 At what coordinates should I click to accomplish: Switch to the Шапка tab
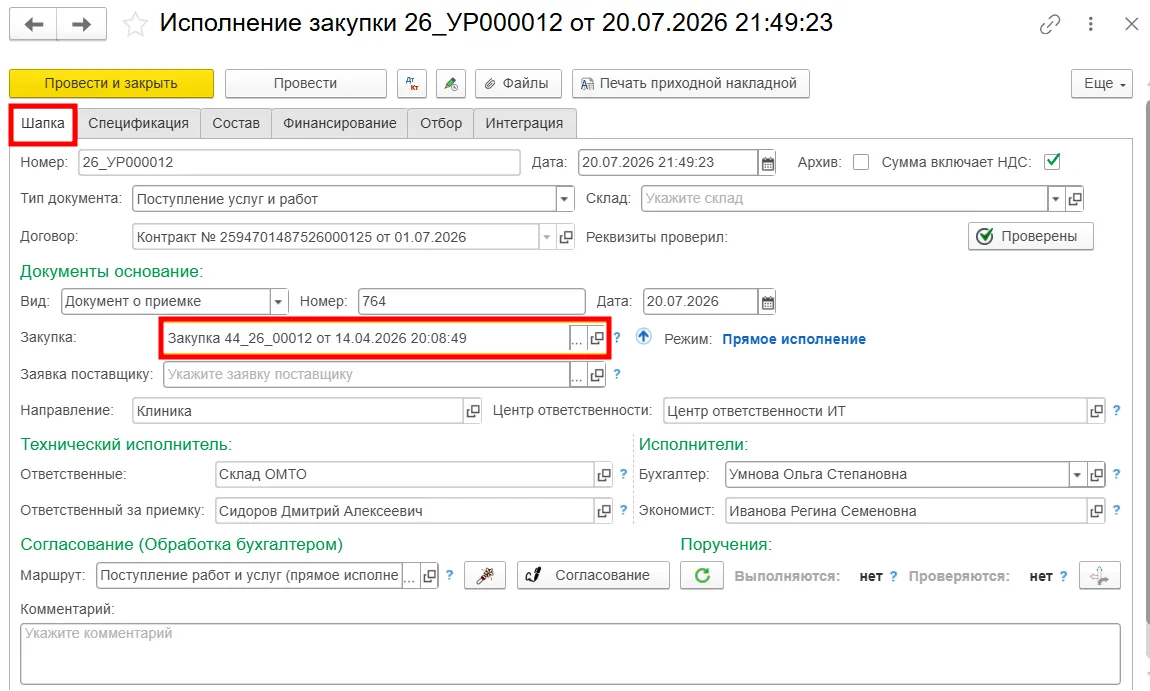click(x=43, y=123)
